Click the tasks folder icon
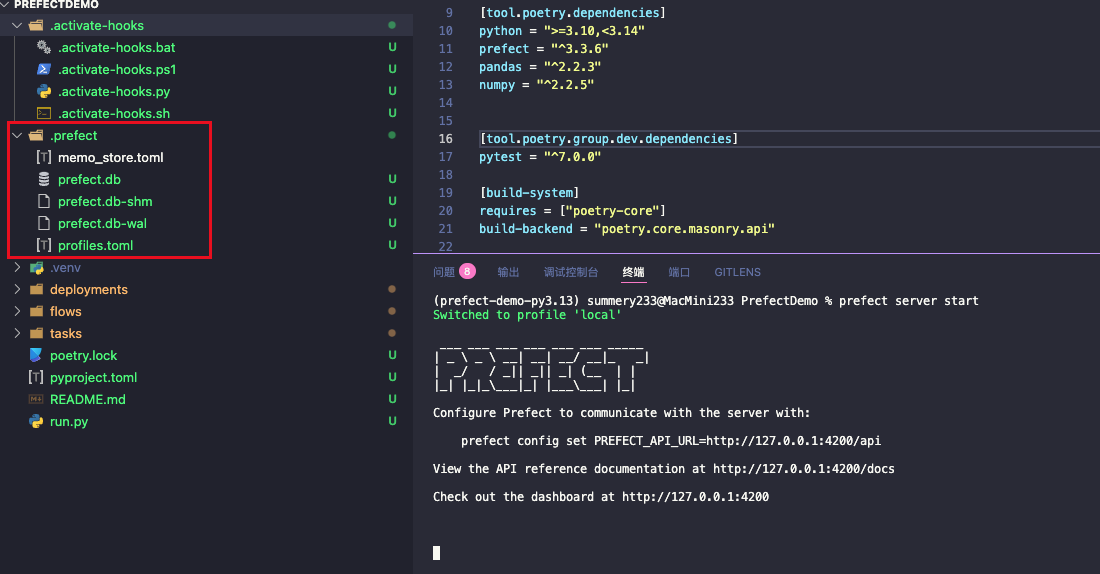The width and height of the screenshot is (1100, 574). point(36,333)
